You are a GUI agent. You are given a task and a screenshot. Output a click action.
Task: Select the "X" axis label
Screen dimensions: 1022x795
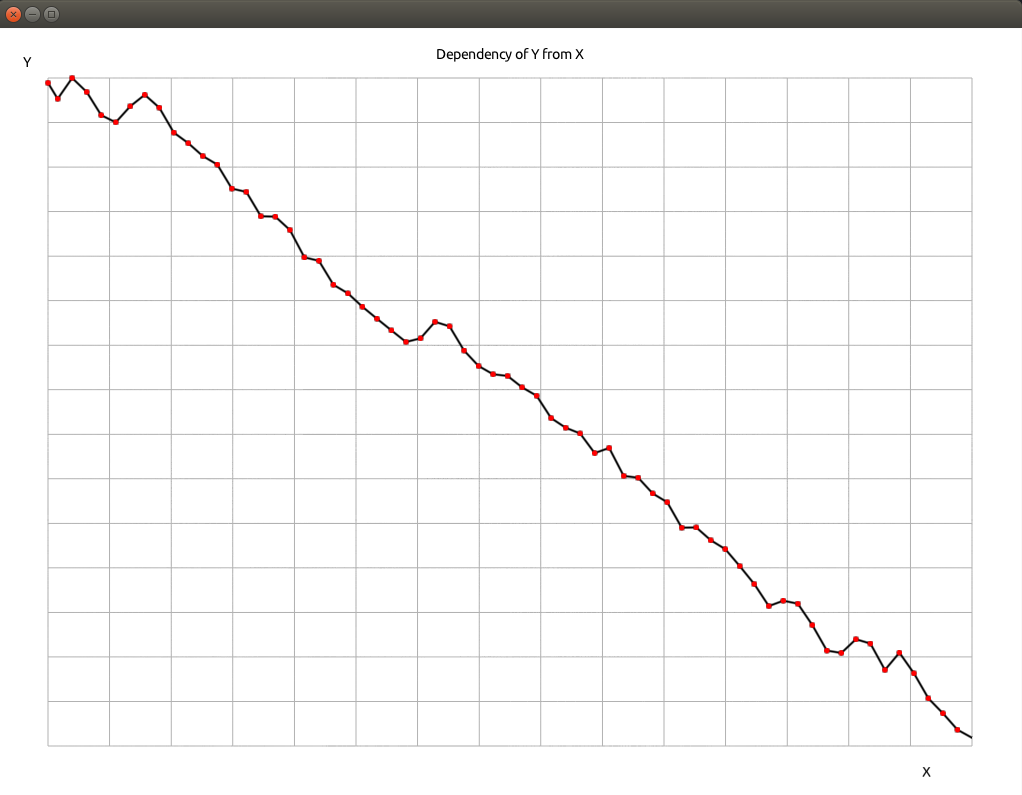(x=926, y=772)
